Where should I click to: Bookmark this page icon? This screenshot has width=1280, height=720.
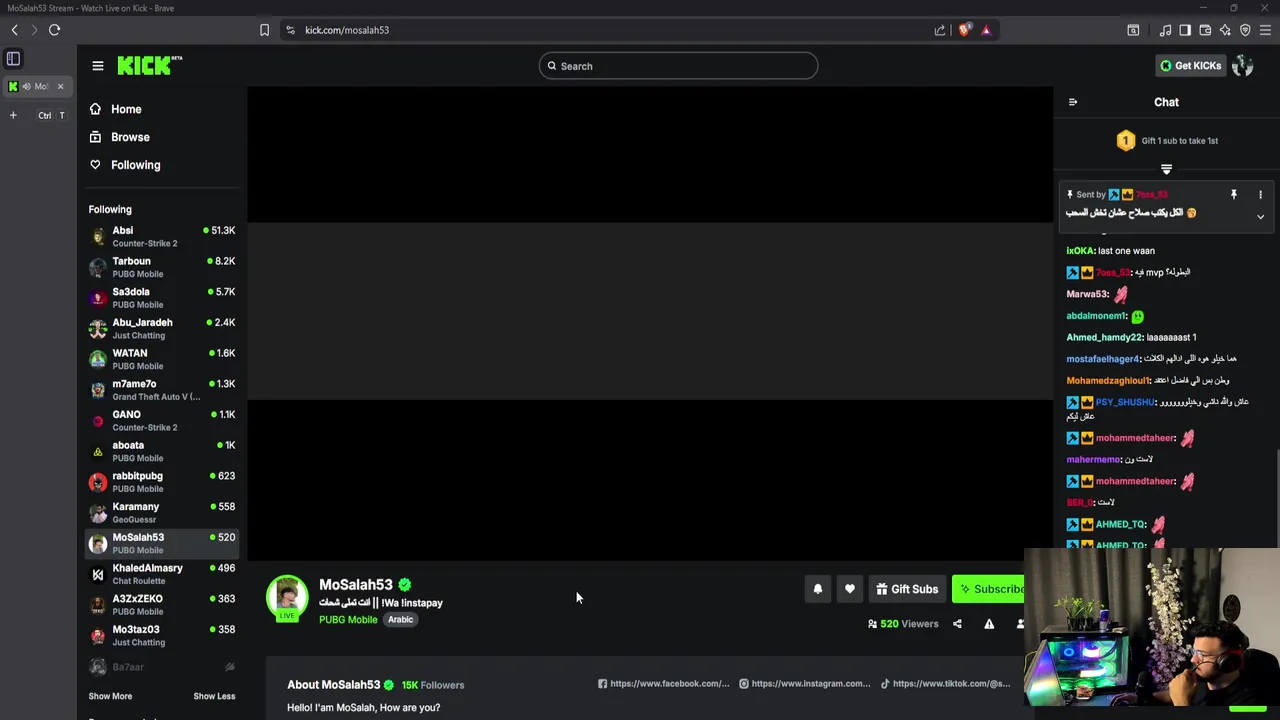tap(264, 30)
